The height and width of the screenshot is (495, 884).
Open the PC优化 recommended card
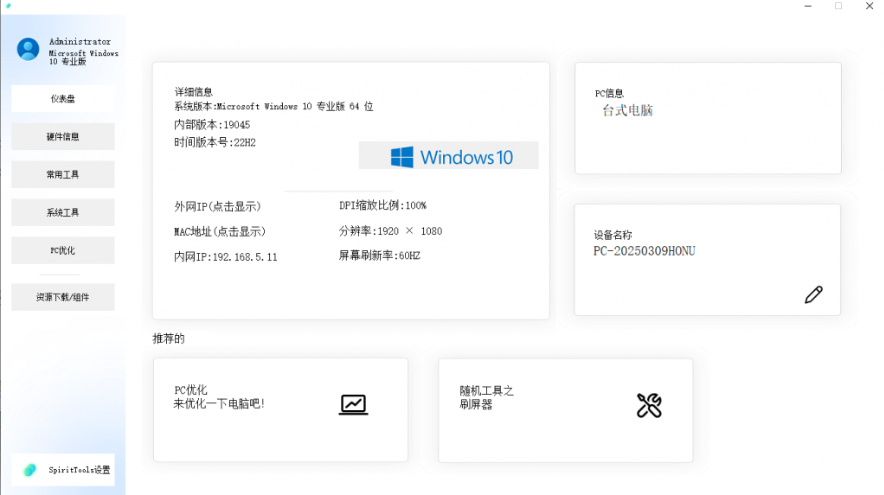click(x=280, y=410)
